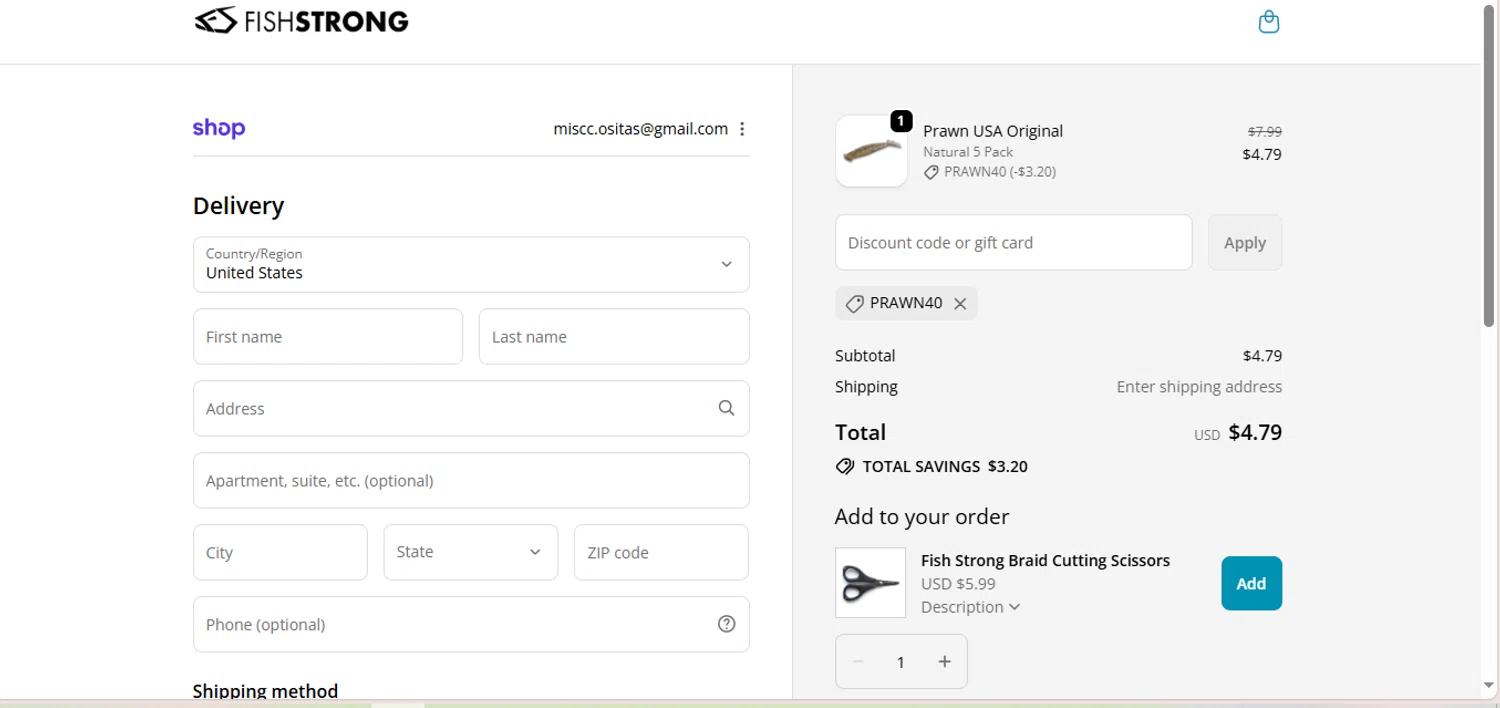The width and height of the screenshot is (1500, 708).
Task: Focus the City field
Action: coord(280,552)
